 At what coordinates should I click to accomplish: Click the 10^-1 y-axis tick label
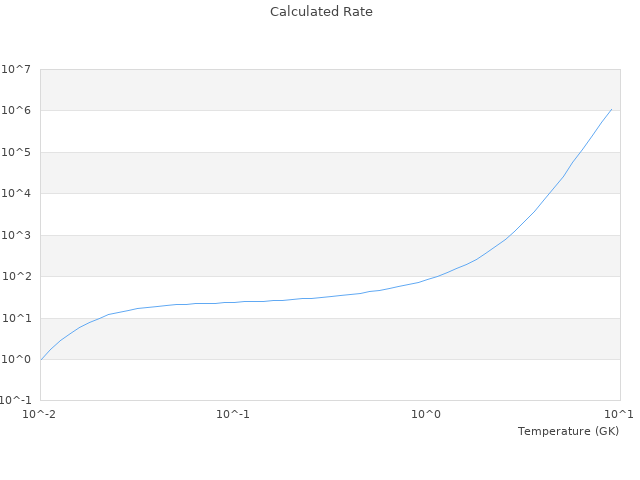pyautogui.click(x=16, y=401)
